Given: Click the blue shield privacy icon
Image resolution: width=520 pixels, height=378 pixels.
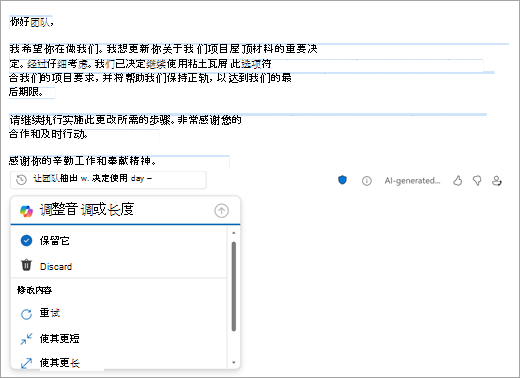Looking at the screenshot, I should [x=342, y=180].
